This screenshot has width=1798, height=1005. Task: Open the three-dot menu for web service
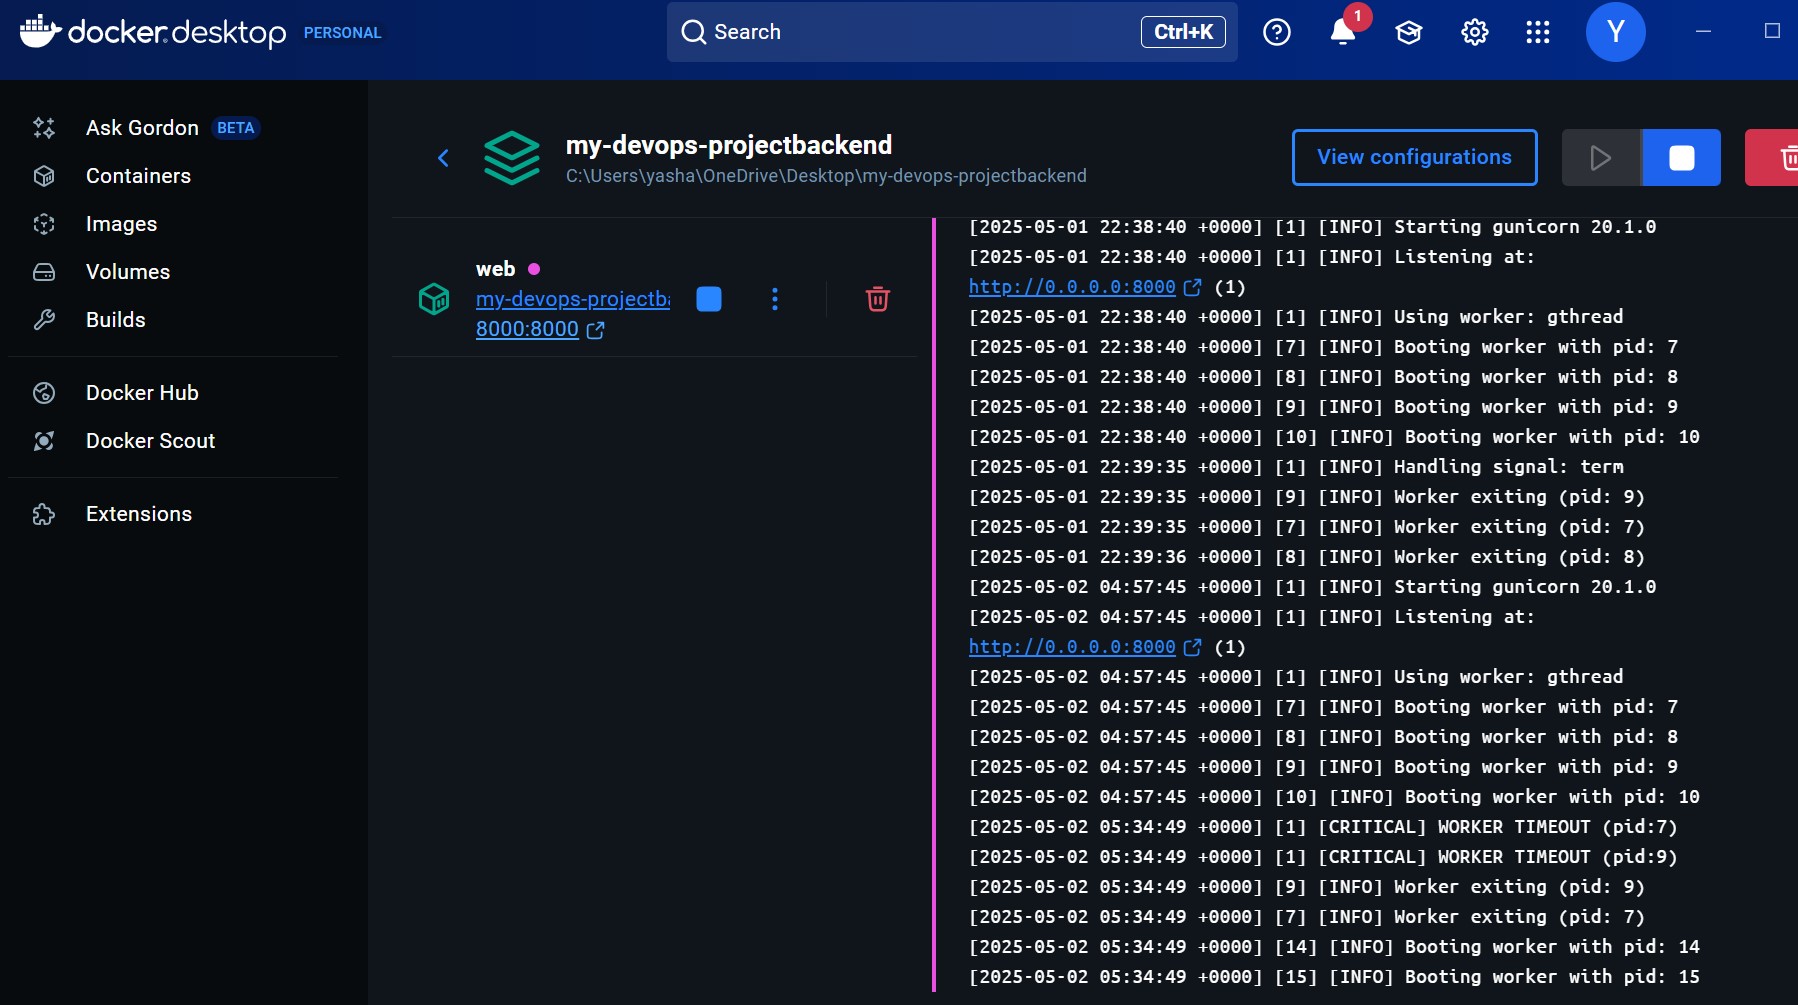[x=776, y=298]
